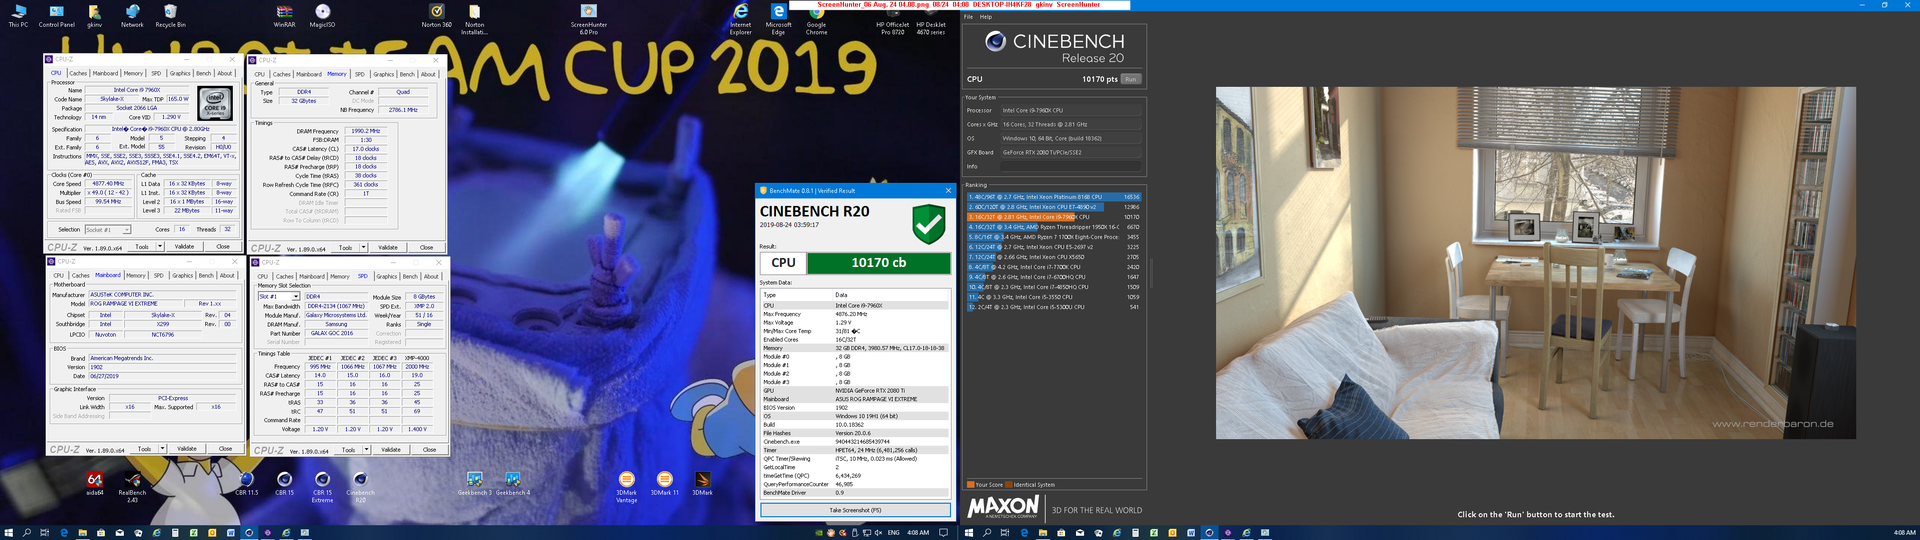The image size is (1920, 540).
Task: Expand Tools arrow in CPU-Z Mainboard tab window
Action: (162, 449)
